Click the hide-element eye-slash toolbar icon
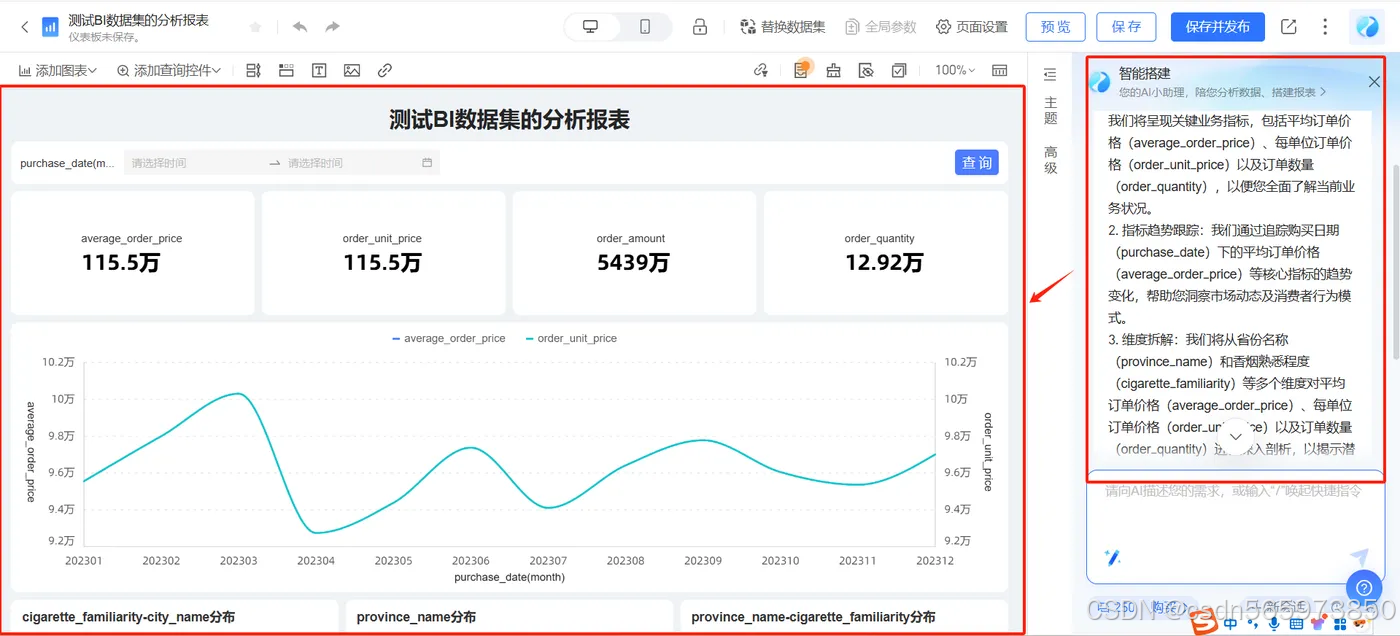Viewport: 1400px width, 636px height. point(867,70)
